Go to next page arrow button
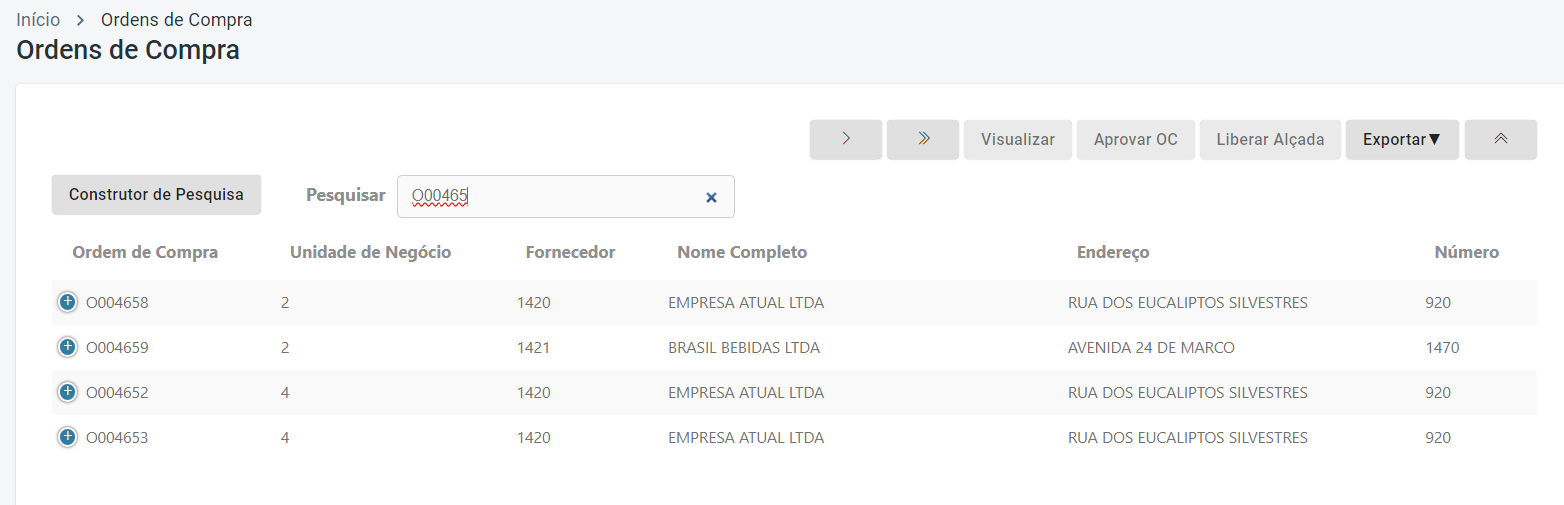This screenshot has width=1564, height=505. [845, 139]
